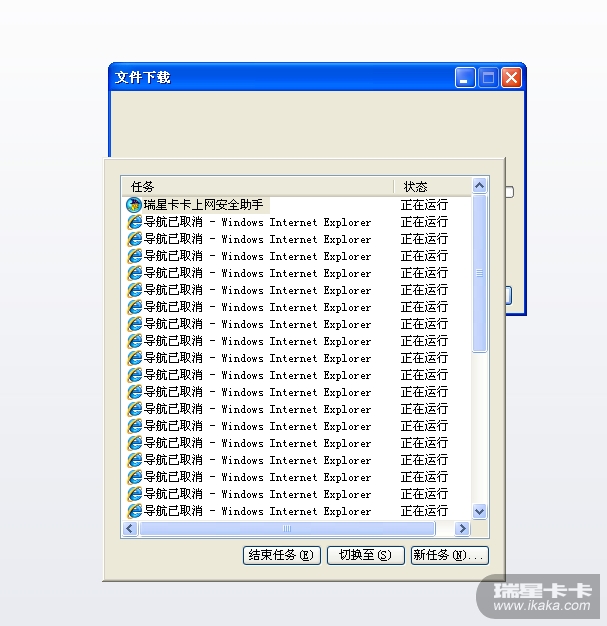Click the vertical scrollbar thumb
The height and width of the screenshot is (626, 607).
click(x=480, y=273)
